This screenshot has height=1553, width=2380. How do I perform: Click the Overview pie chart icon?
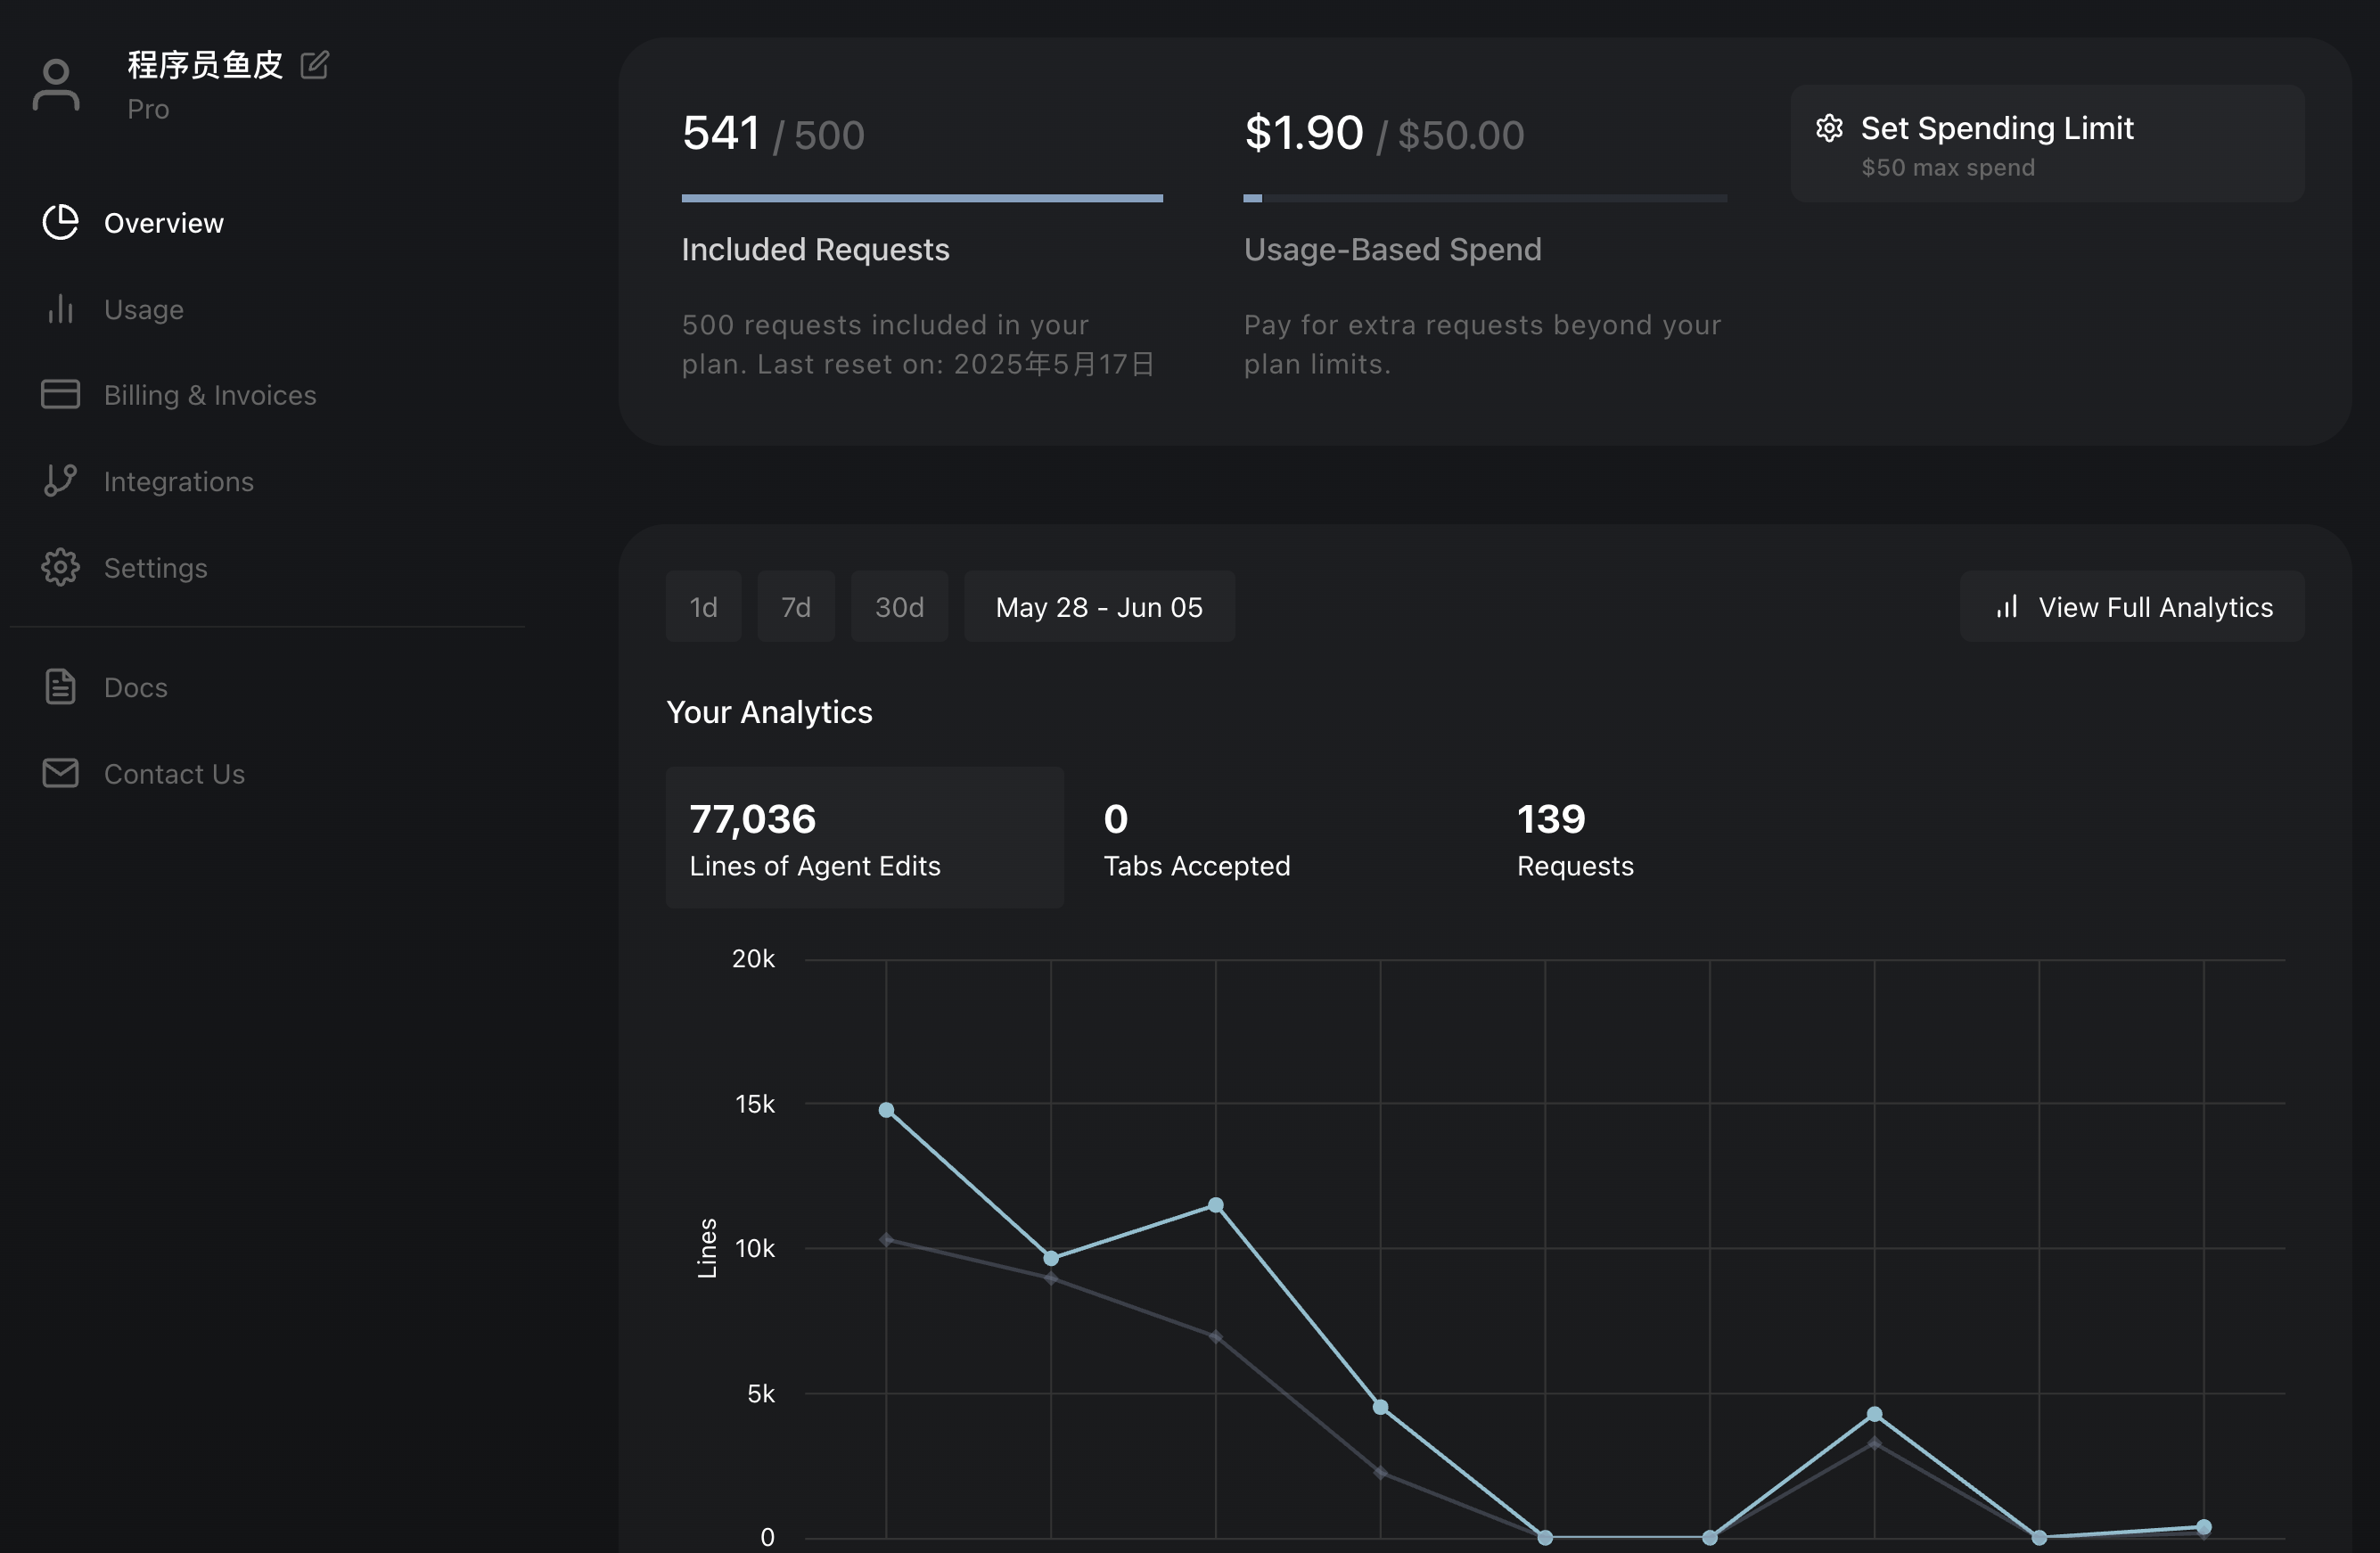(x=60, y=222)
